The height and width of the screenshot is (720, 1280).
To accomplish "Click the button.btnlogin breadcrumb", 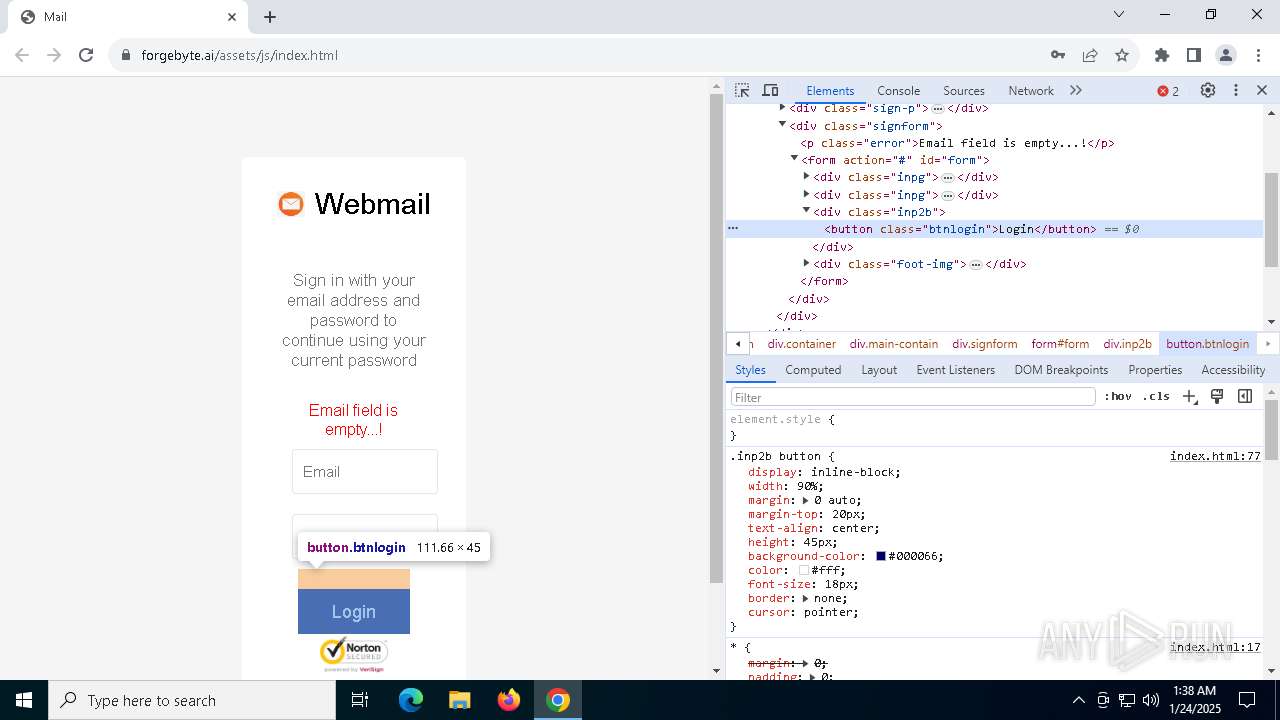I will pos(1207,344).
